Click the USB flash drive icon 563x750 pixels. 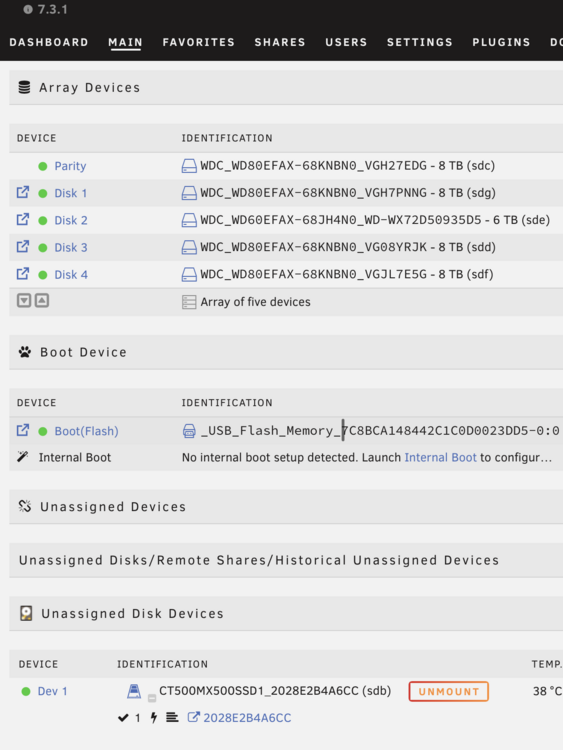point(189,431)
